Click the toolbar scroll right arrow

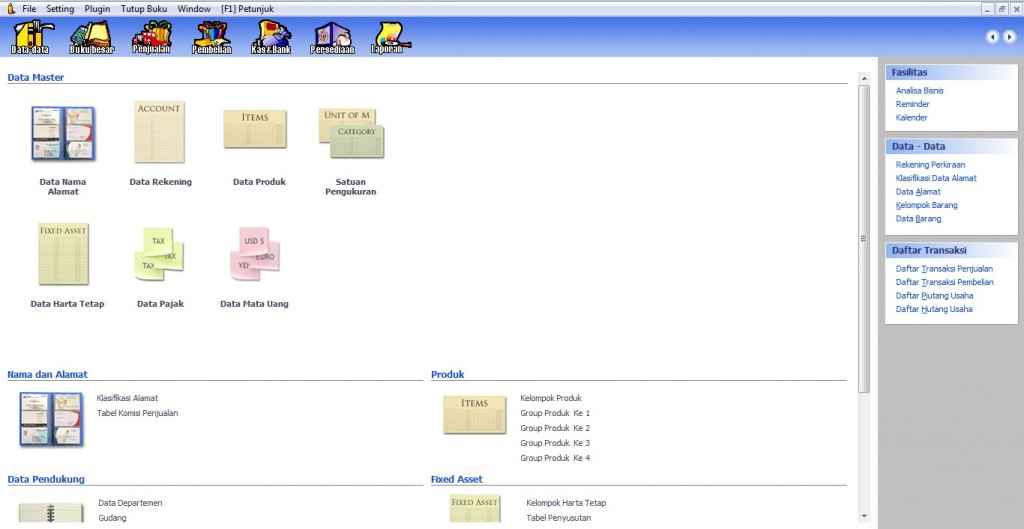pyautogui.click(x=1009, y=37)
